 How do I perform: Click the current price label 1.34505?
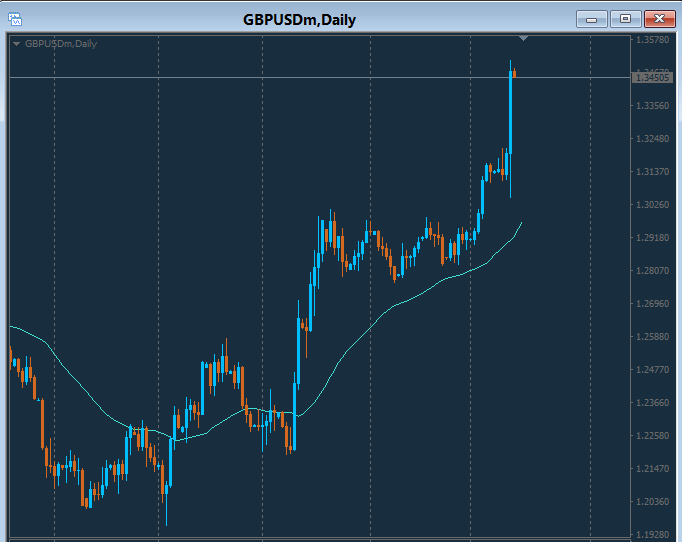652,78
